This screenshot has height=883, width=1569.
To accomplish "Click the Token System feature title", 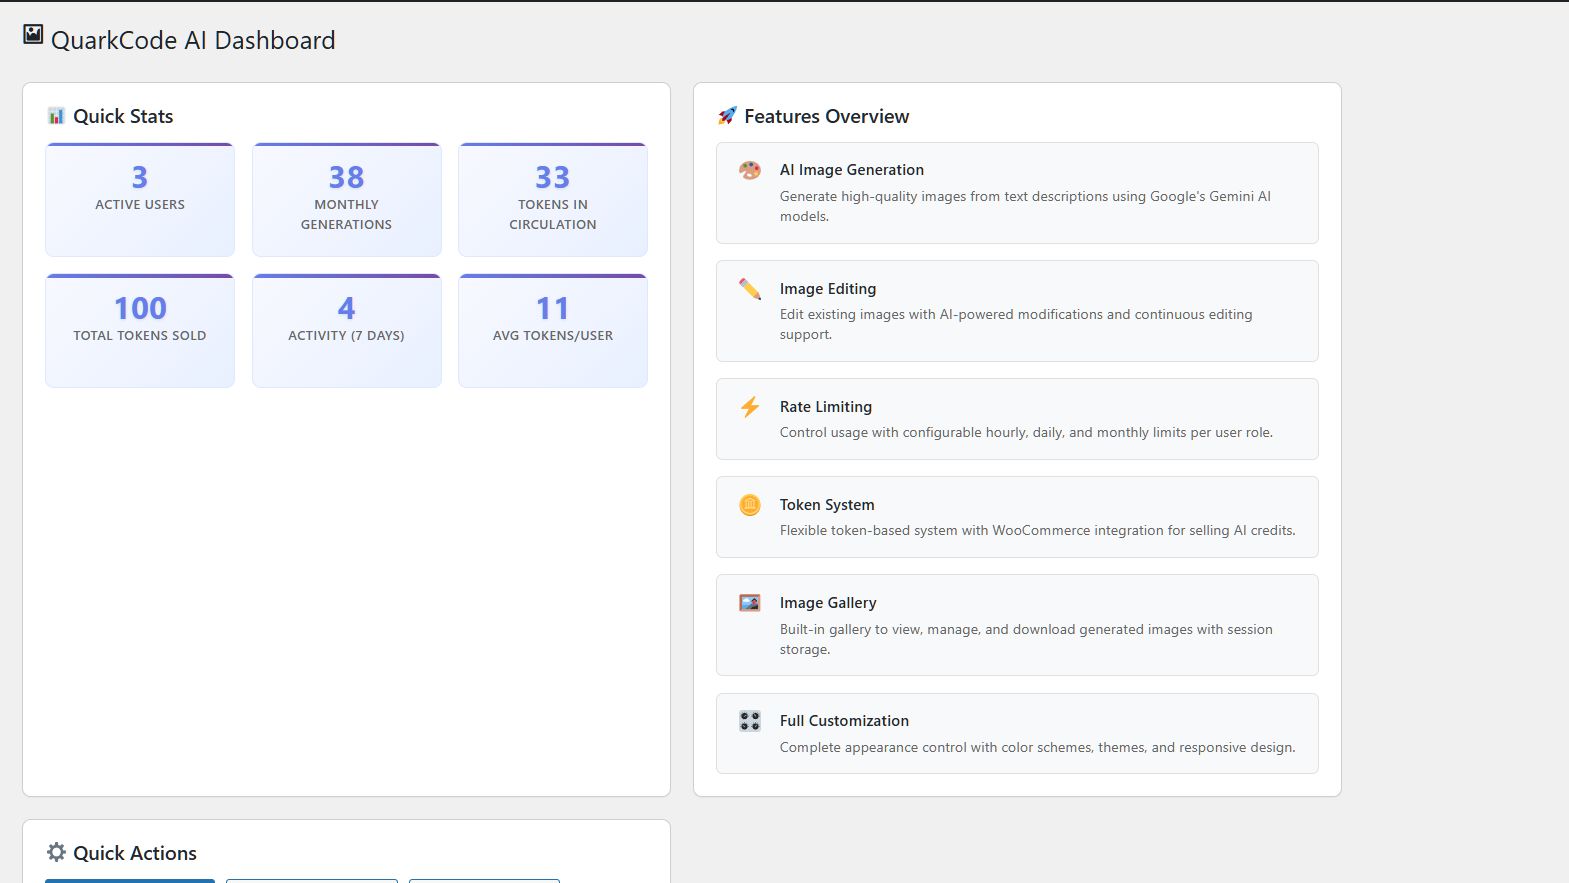I will coord(827,505).
